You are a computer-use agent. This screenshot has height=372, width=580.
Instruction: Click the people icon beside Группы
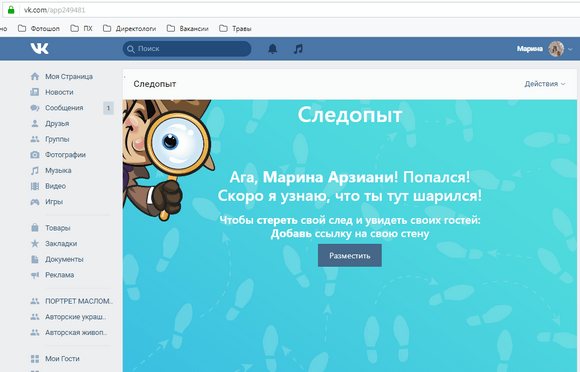(x=35, y=139)
